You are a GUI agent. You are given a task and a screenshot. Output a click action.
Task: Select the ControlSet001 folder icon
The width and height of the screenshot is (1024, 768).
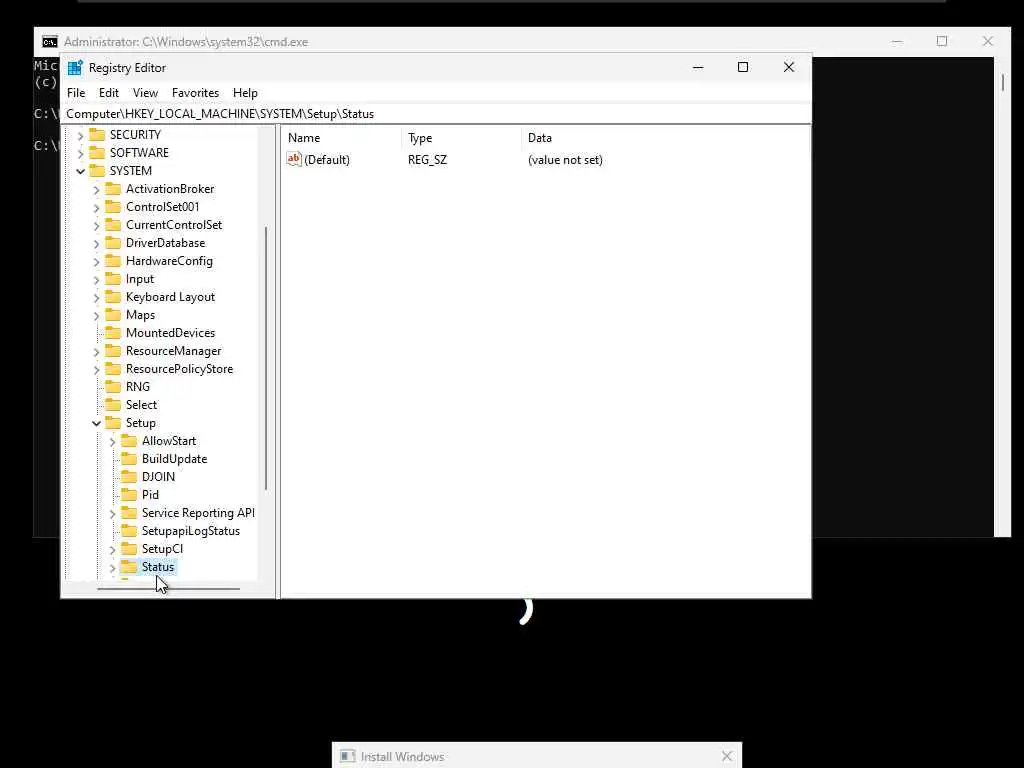click(114, 206)
